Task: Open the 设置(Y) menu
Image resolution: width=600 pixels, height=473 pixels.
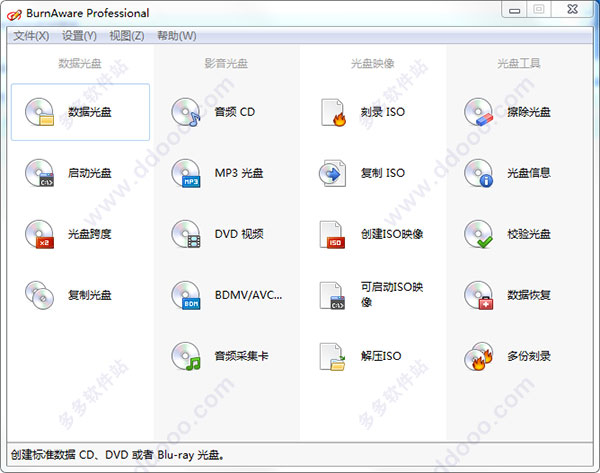Action: click(79, 36)
